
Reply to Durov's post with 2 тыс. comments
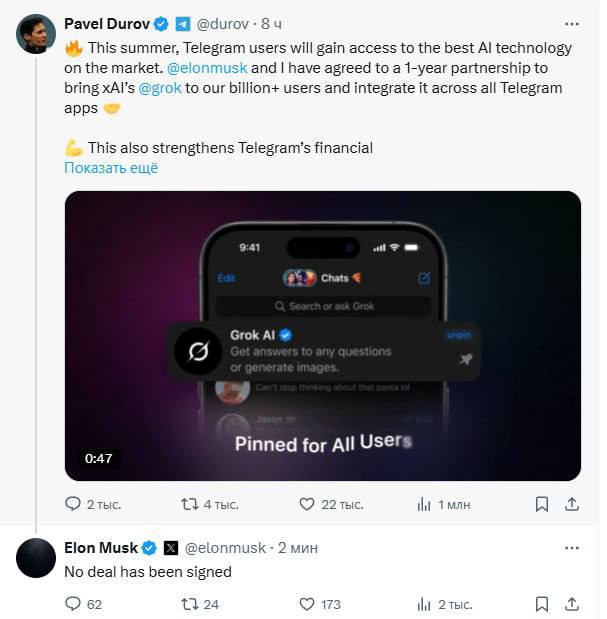click(93, 504)
